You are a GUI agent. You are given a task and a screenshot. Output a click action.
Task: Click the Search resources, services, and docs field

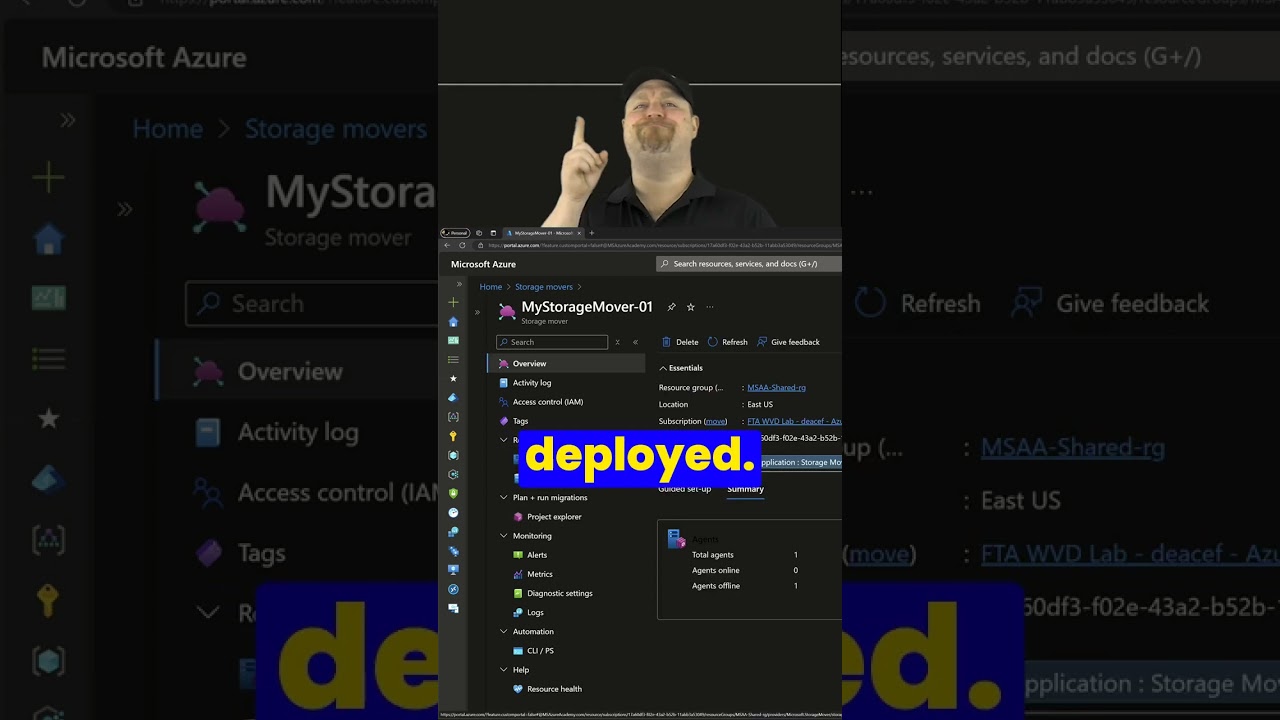[749, 264]
